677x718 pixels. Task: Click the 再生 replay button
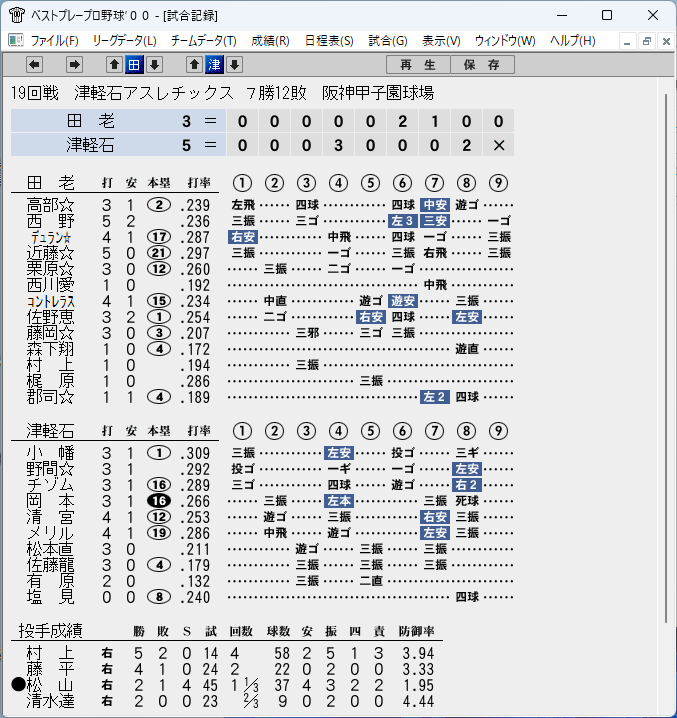[x=418, y=65]
